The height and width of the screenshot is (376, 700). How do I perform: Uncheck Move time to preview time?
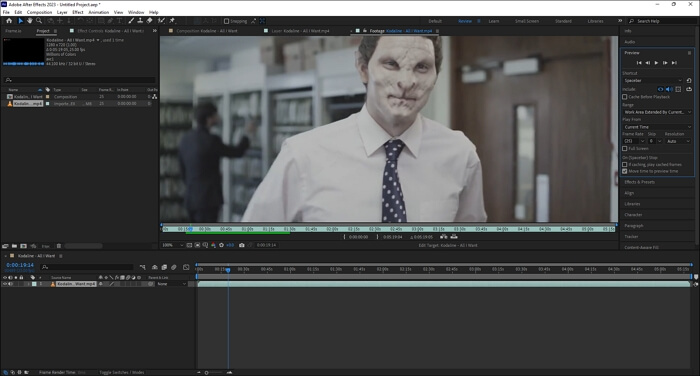coord(625,171)
